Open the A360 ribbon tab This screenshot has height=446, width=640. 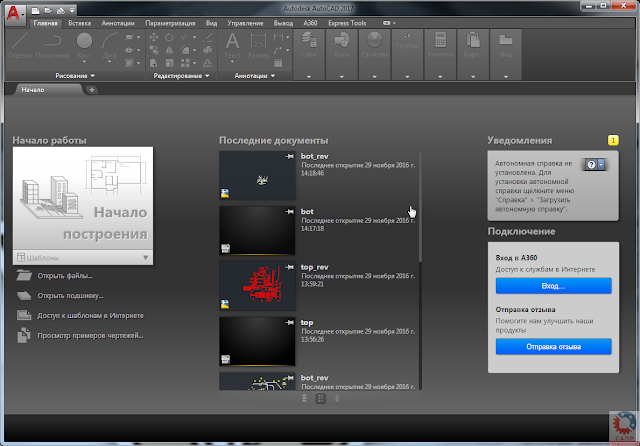tap(310, 23)
